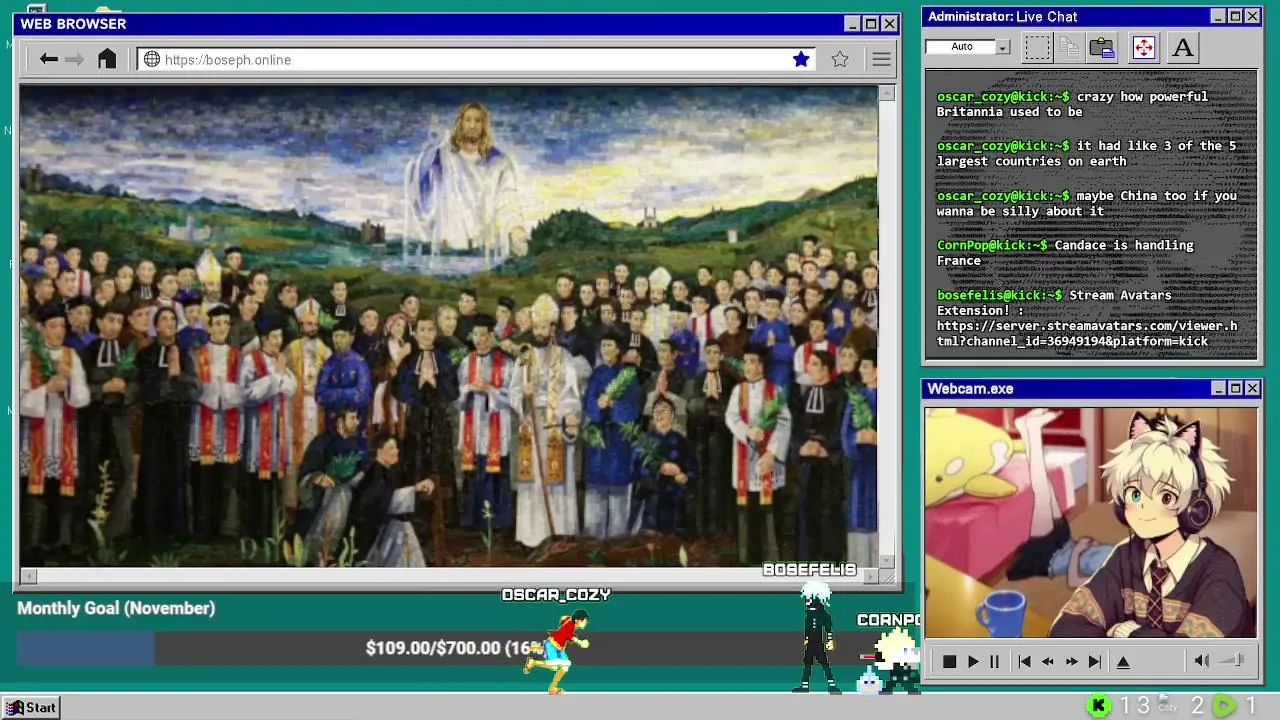Image resolution: width=1280 pixels, height=720 pixels.
Task: Open the browser home page
Action: point(107,59)
